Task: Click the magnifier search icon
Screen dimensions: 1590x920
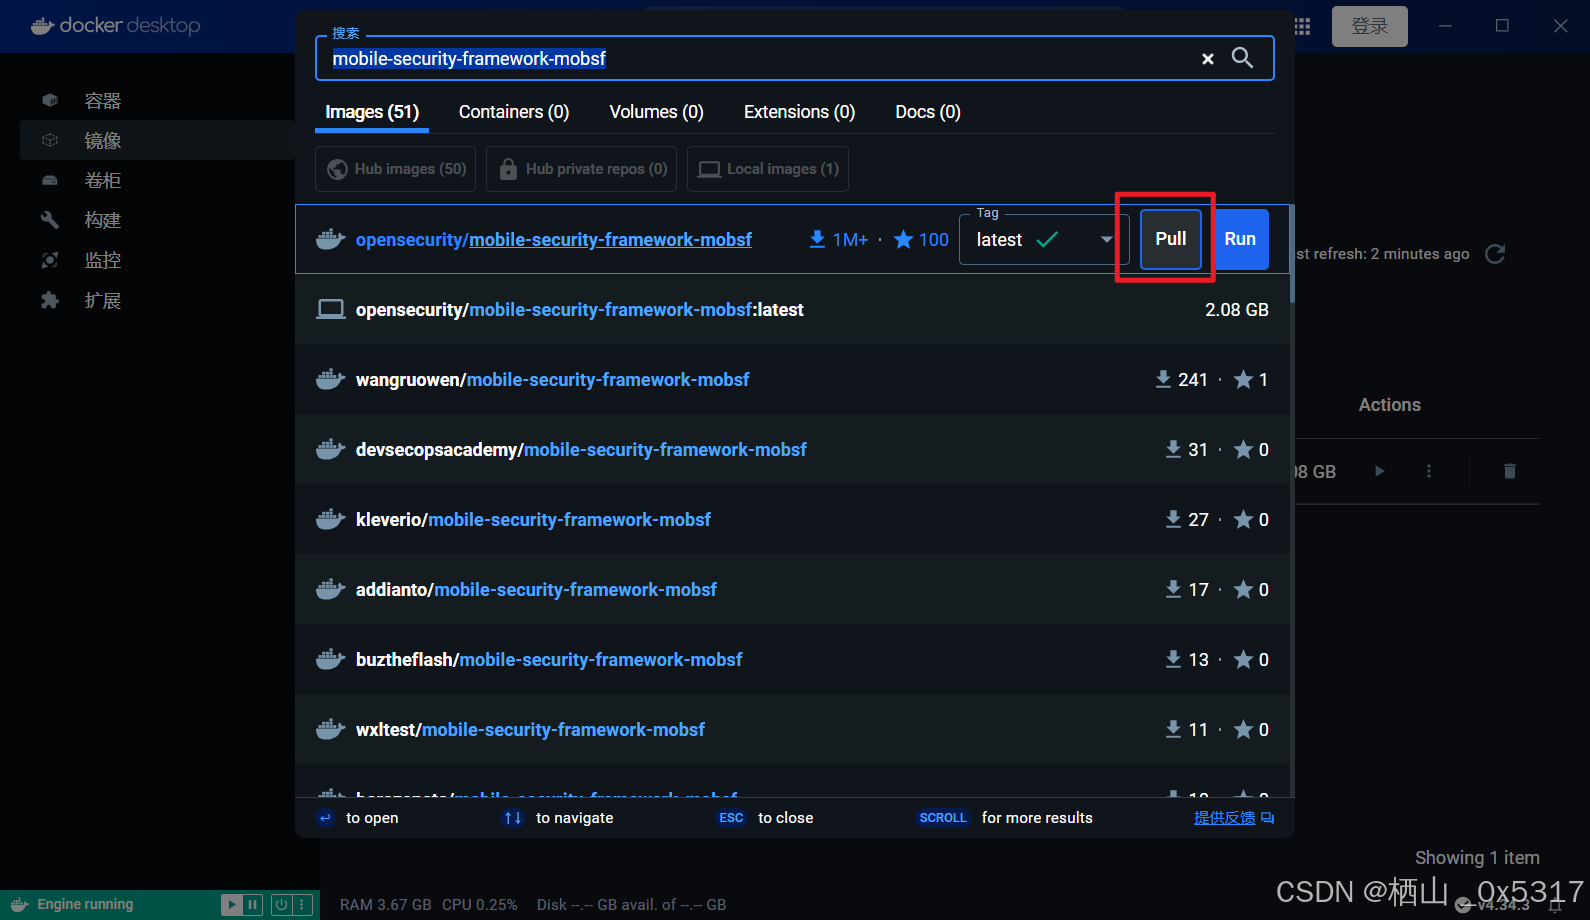Action: click(x=1242, y=58)
